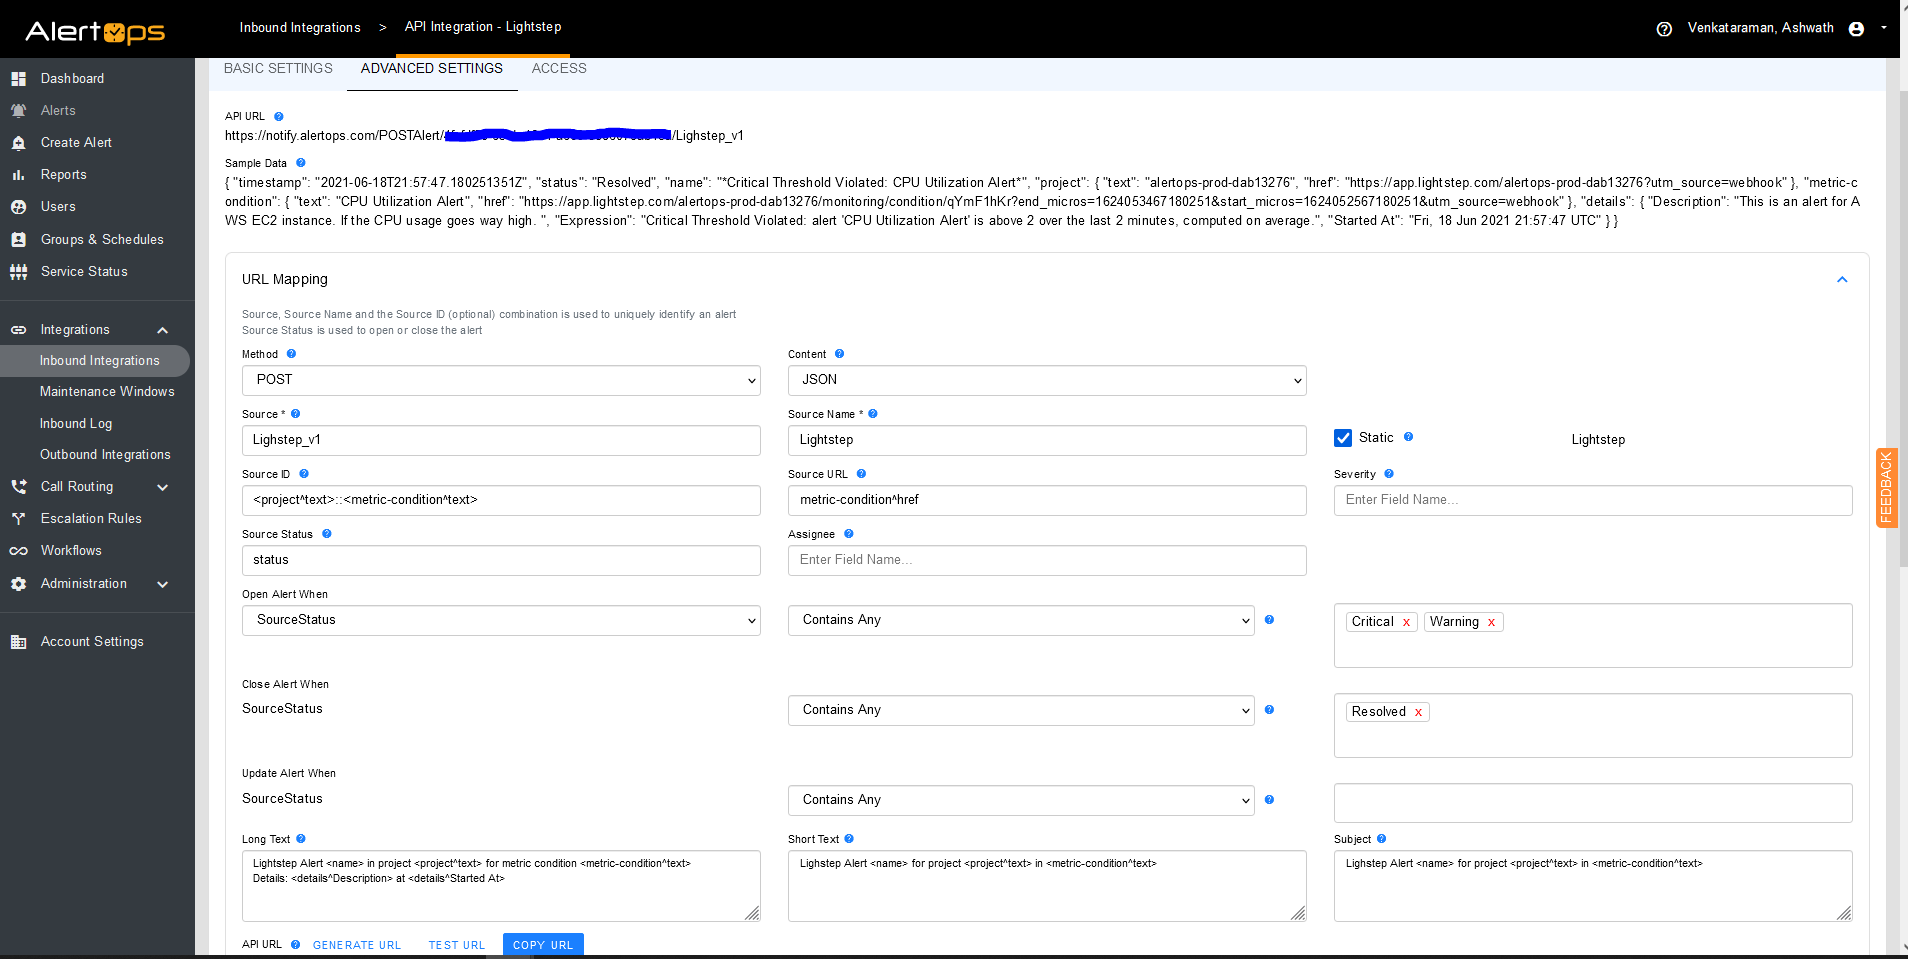Click the Create Alert bell icon
The width and height of the screenshot is (1908, 959).
pyautogui.click(x=18, y=143)
